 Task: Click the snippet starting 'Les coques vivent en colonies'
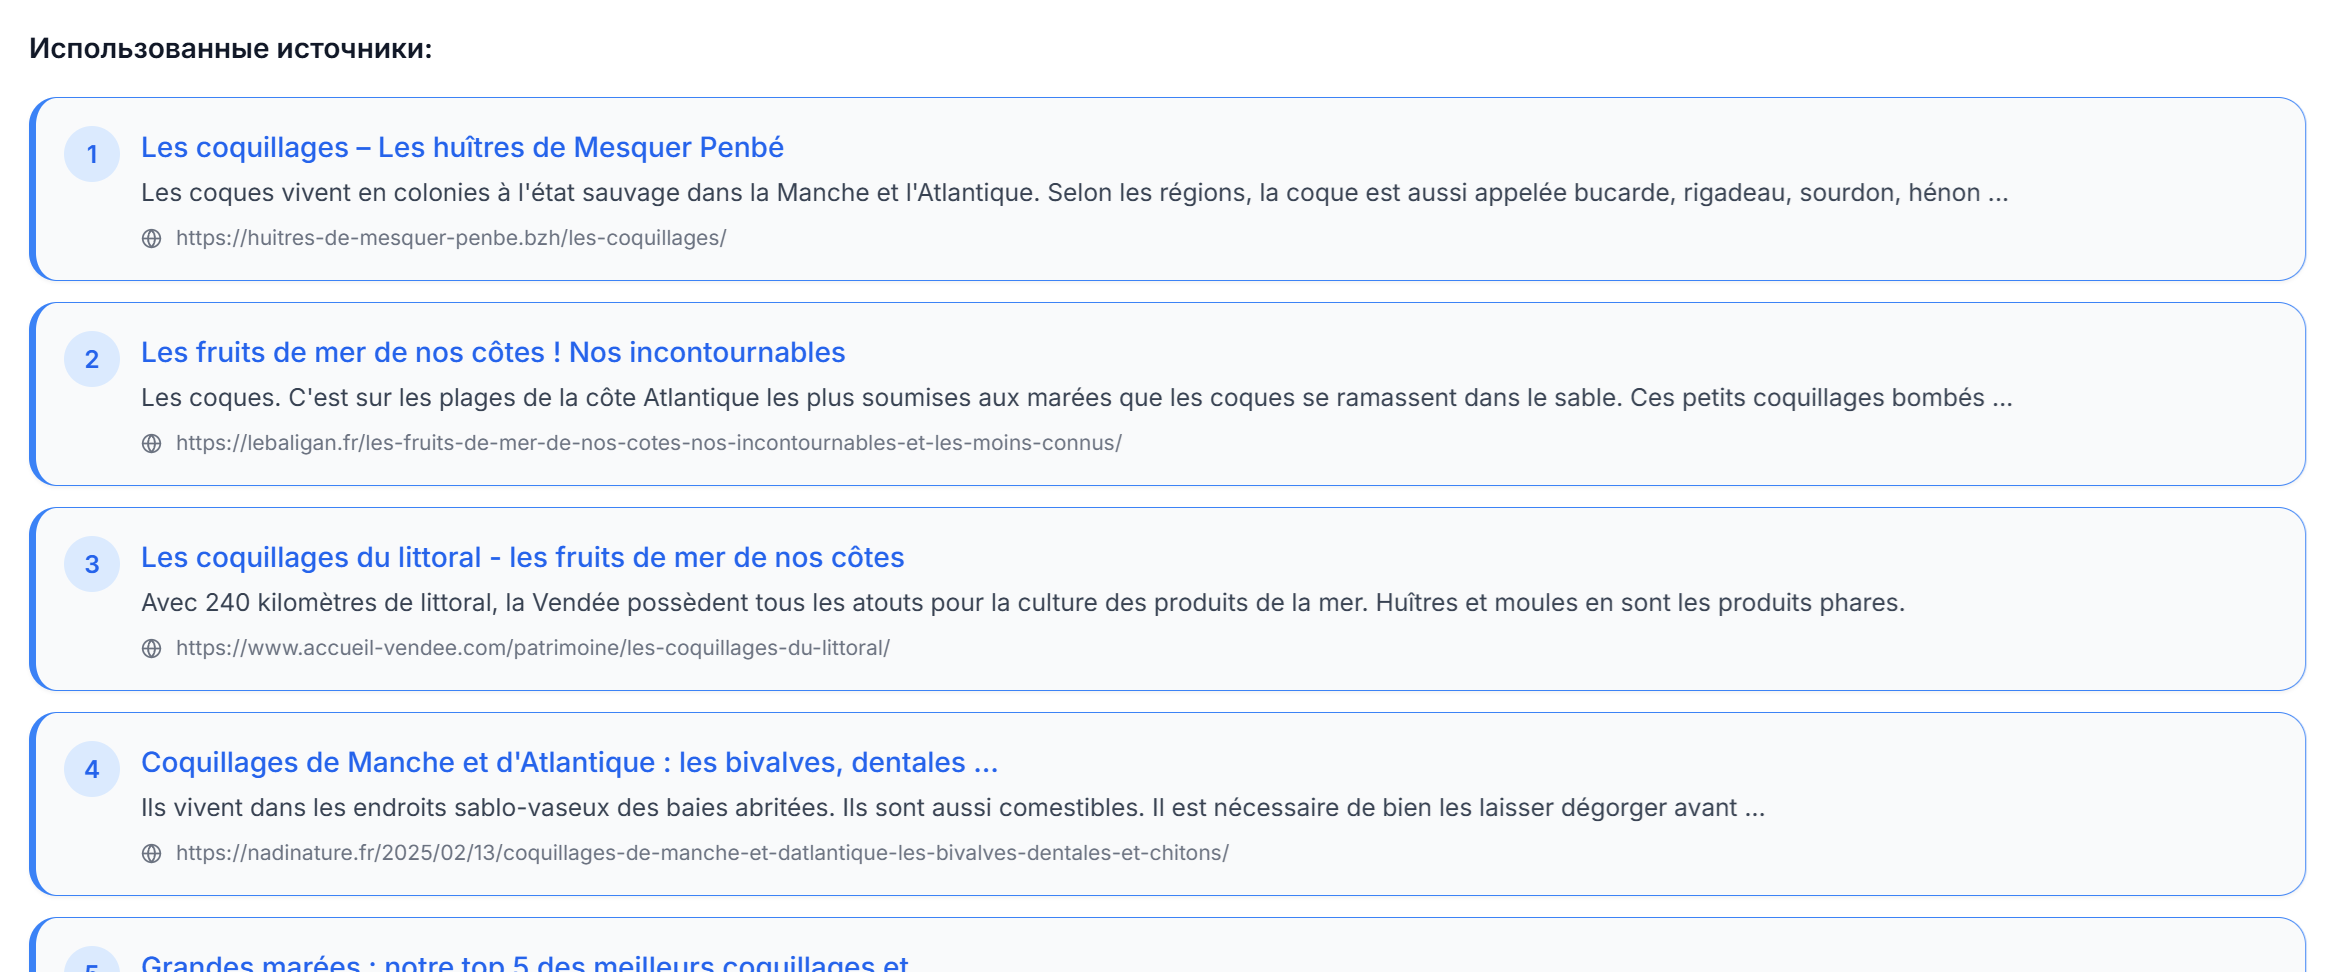(1074, 193)
